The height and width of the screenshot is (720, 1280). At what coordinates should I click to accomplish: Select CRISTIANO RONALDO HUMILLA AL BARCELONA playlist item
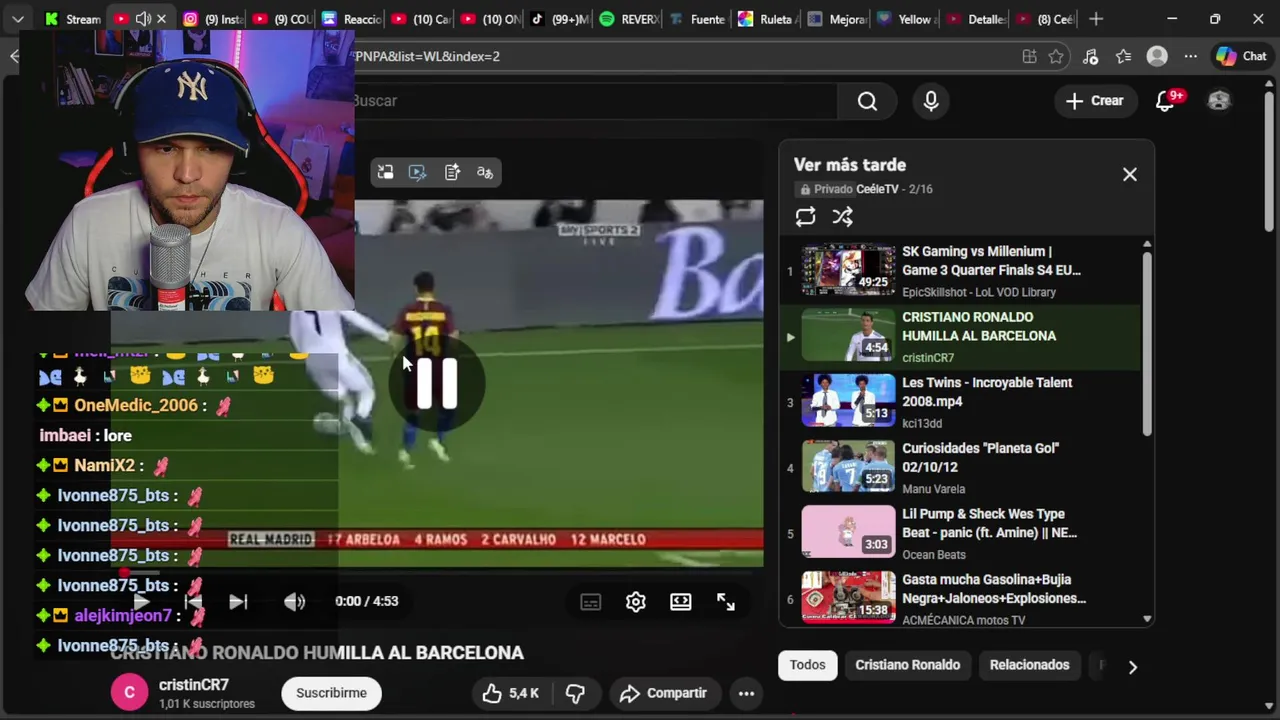[x=961, y=337]
